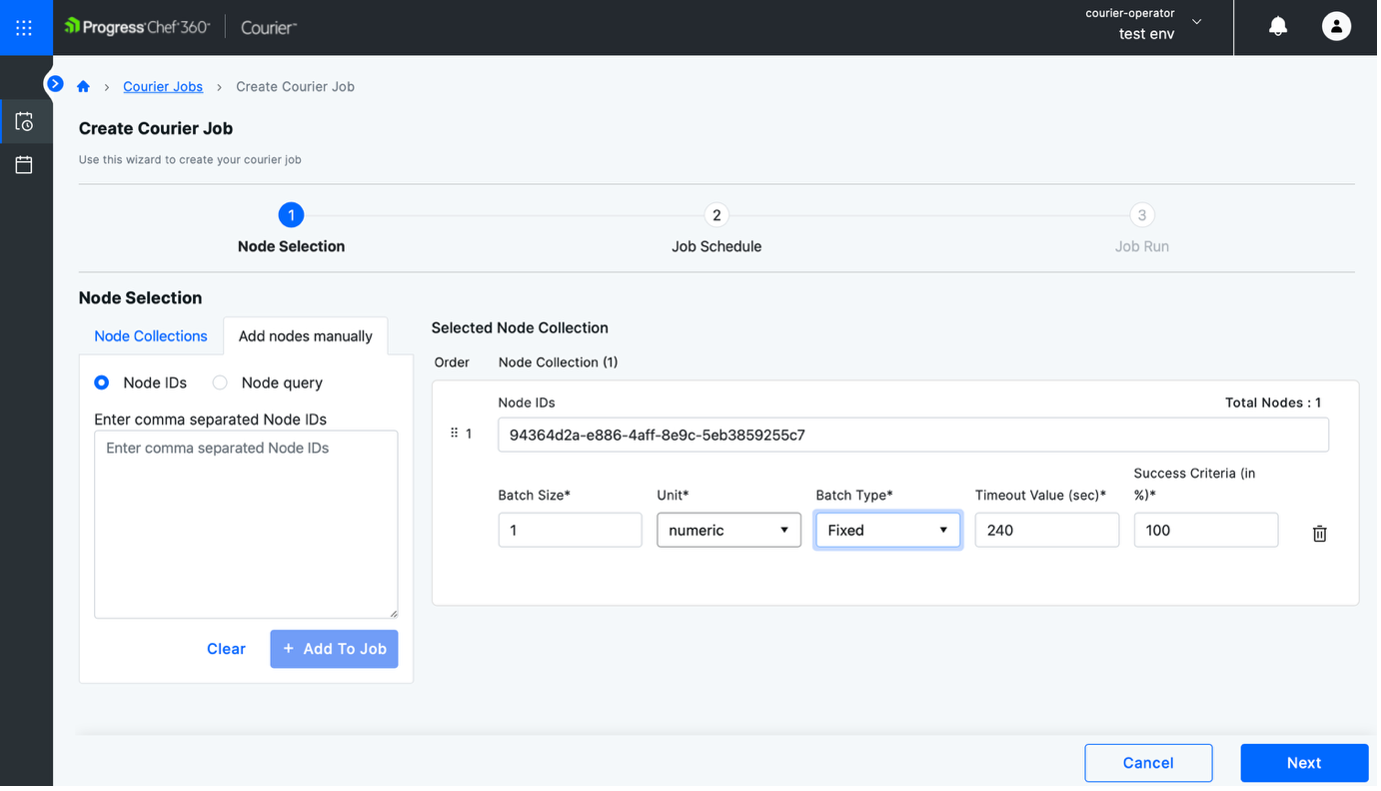
Task: Go to Job Schedule step 2
Action: [x=716, y=215]
